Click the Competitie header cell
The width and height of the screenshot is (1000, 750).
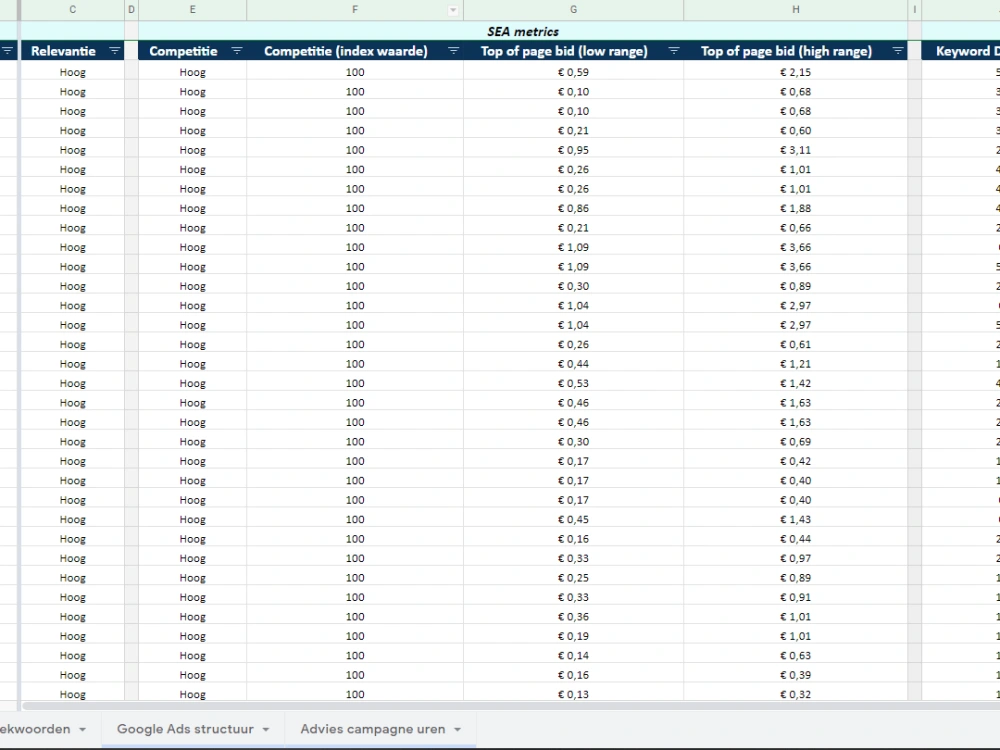(192, 51)
